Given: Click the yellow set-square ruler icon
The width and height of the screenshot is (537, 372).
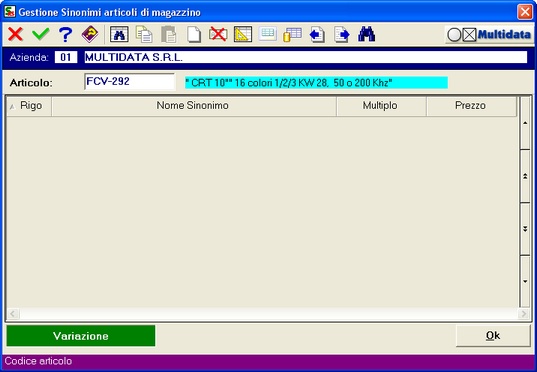Looking at the screenshot, I should tap(243, 34).
